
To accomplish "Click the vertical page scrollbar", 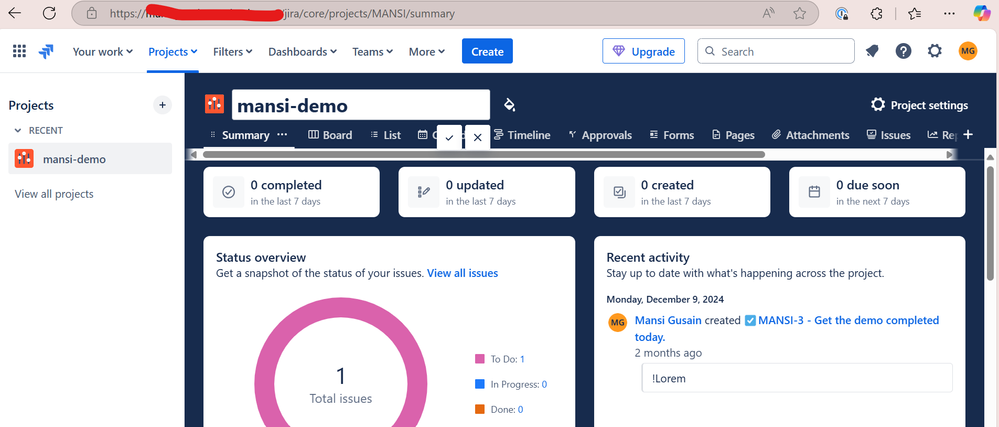I will coord(990,222).
